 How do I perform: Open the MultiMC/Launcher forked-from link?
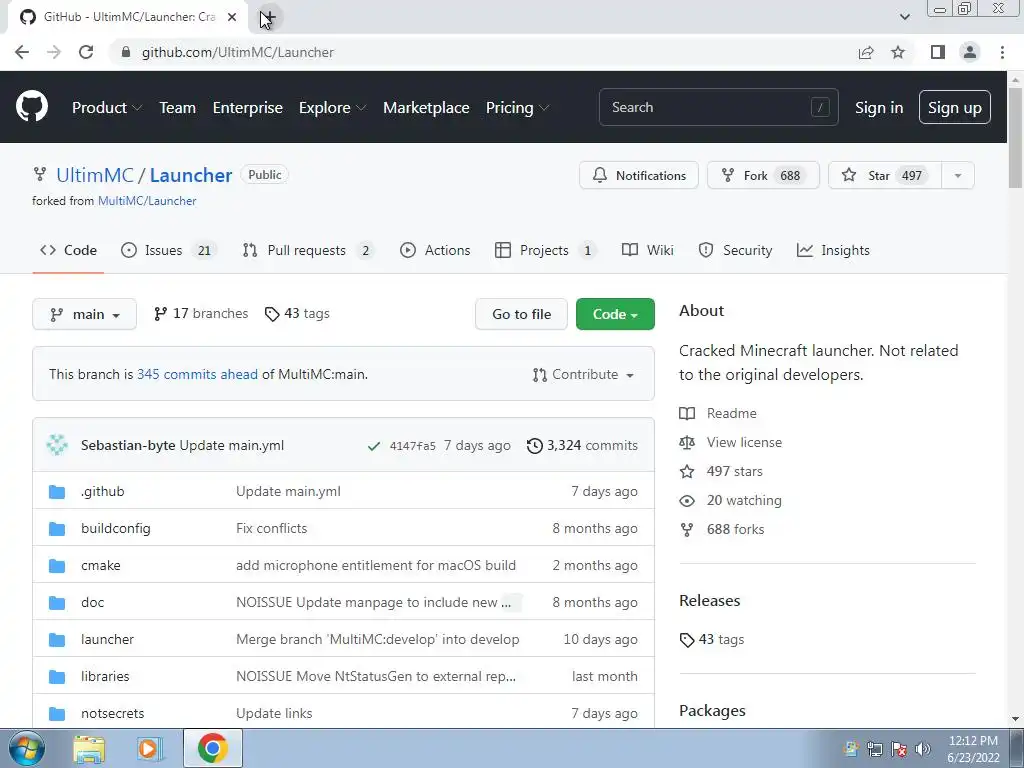click(x=147, y=201)
